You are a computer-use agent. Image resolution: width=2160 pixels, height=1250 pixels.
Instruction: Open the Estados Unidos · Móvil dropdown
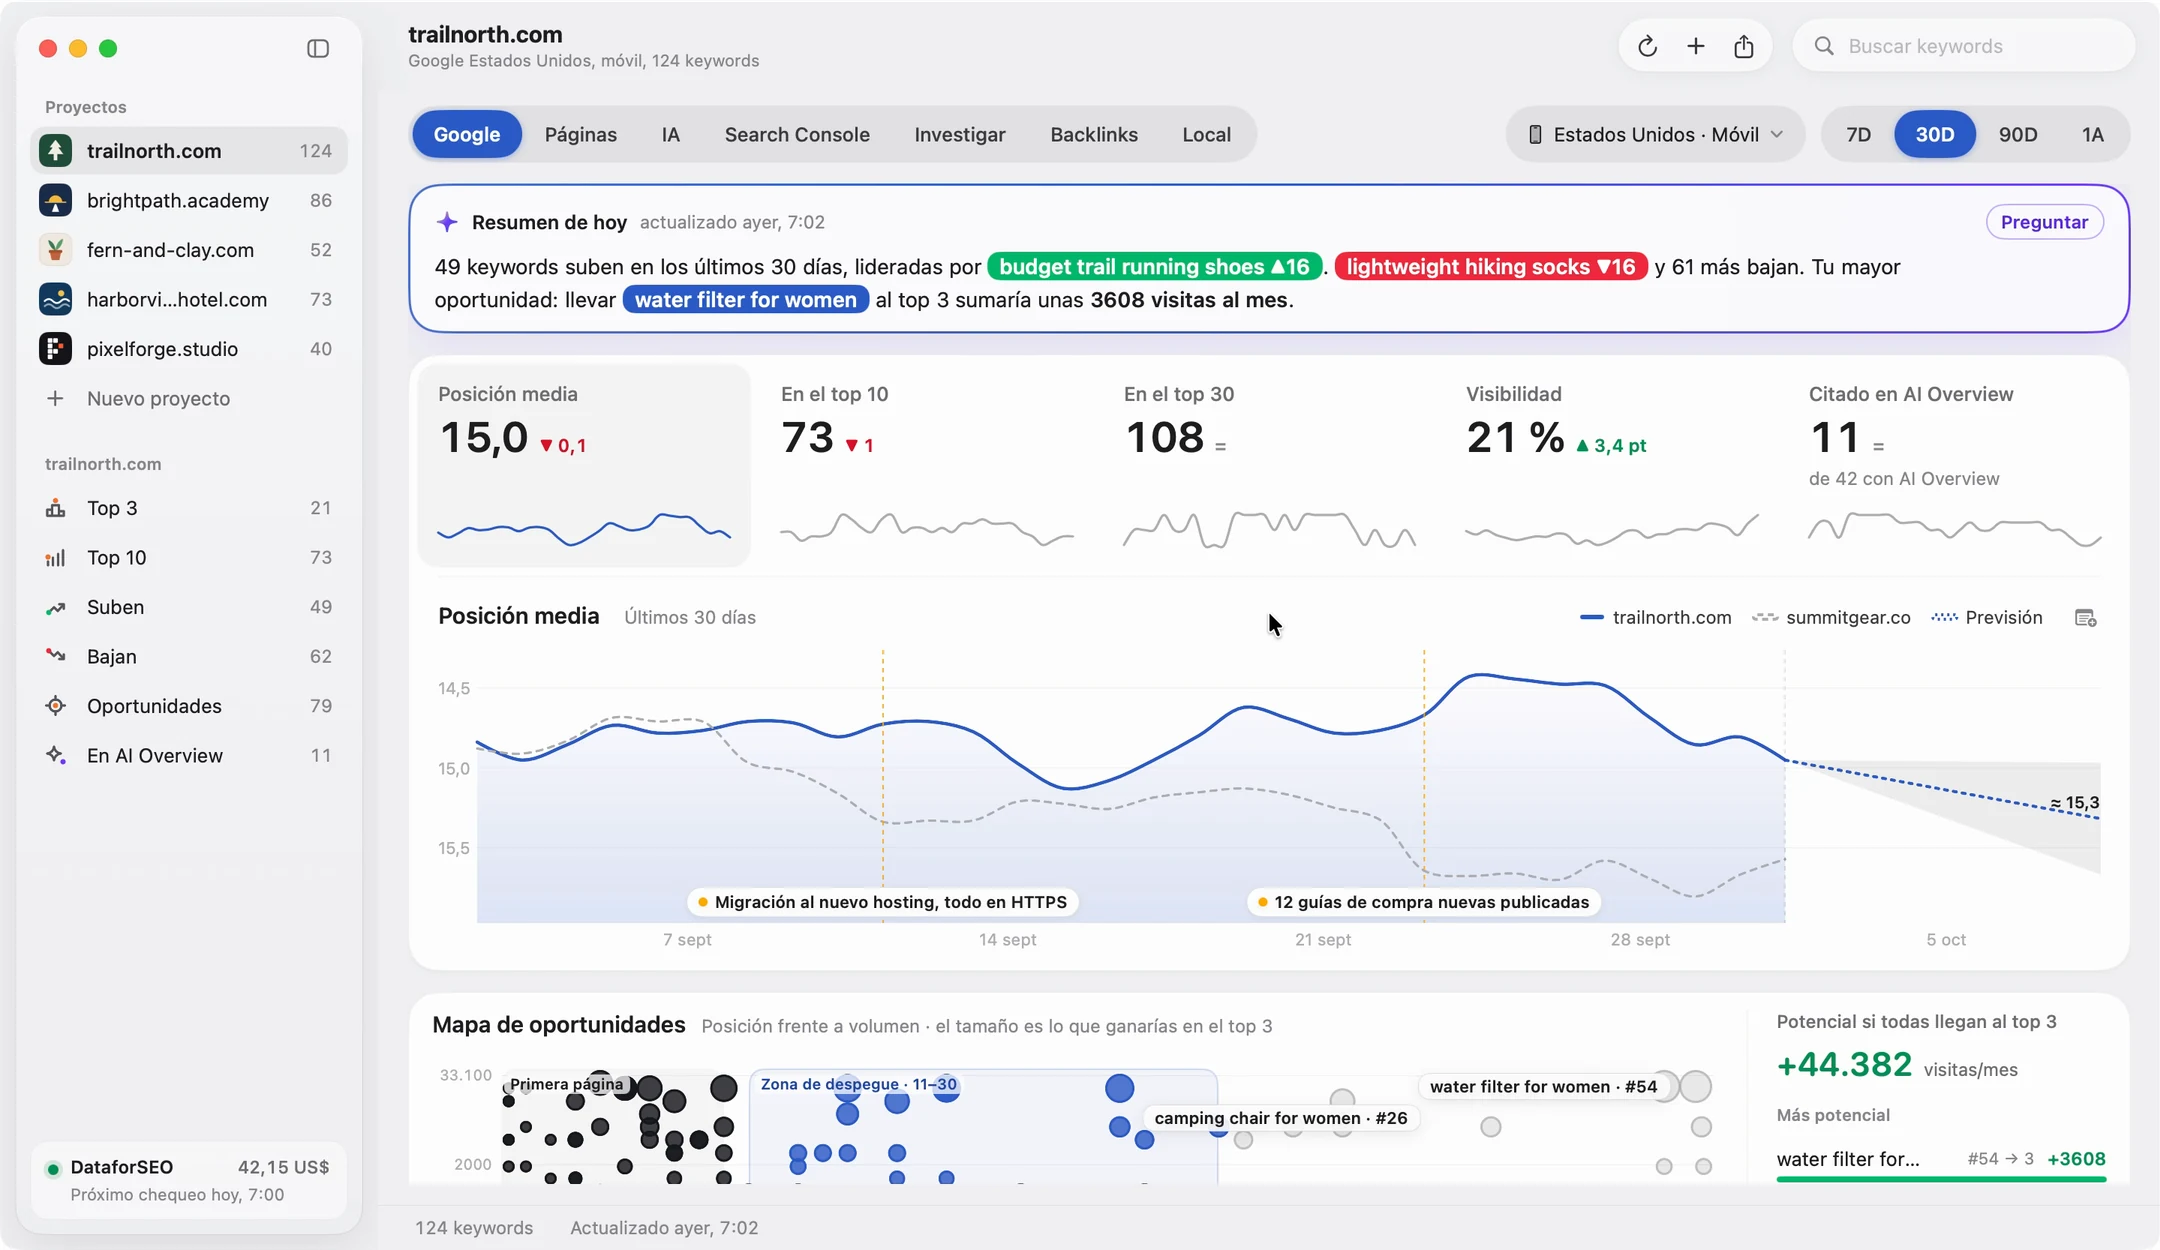pos(1655,134)
